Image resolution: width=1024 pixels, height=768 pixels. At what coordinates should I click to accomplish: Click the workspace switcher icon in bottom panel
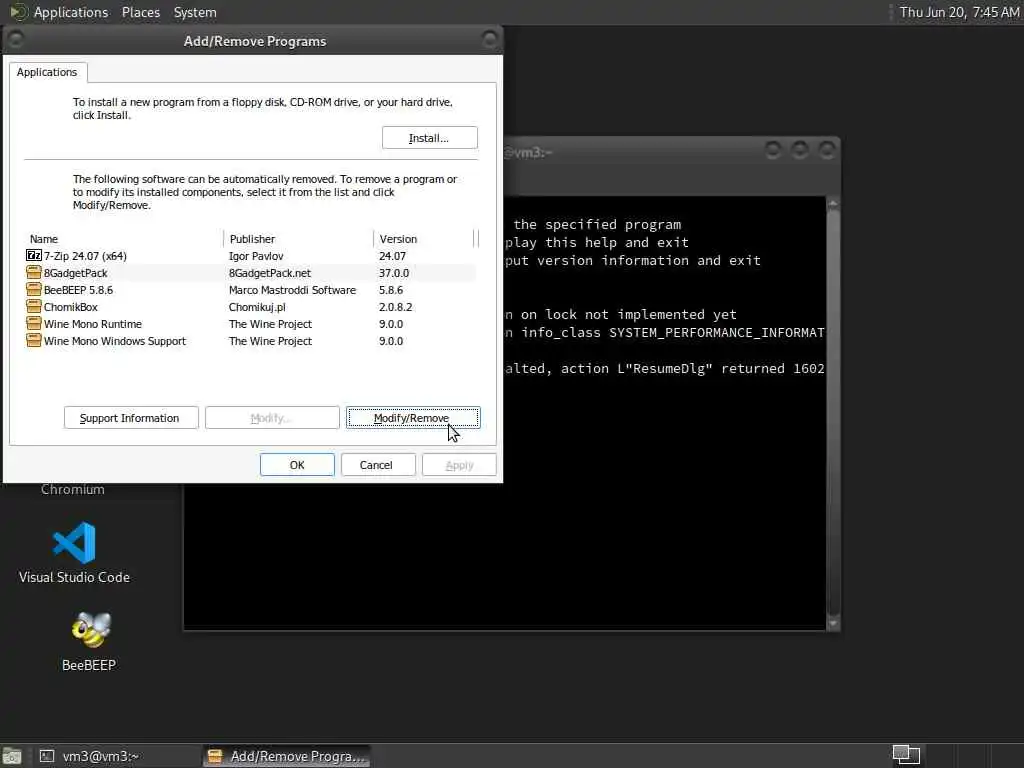coord(906,755)
